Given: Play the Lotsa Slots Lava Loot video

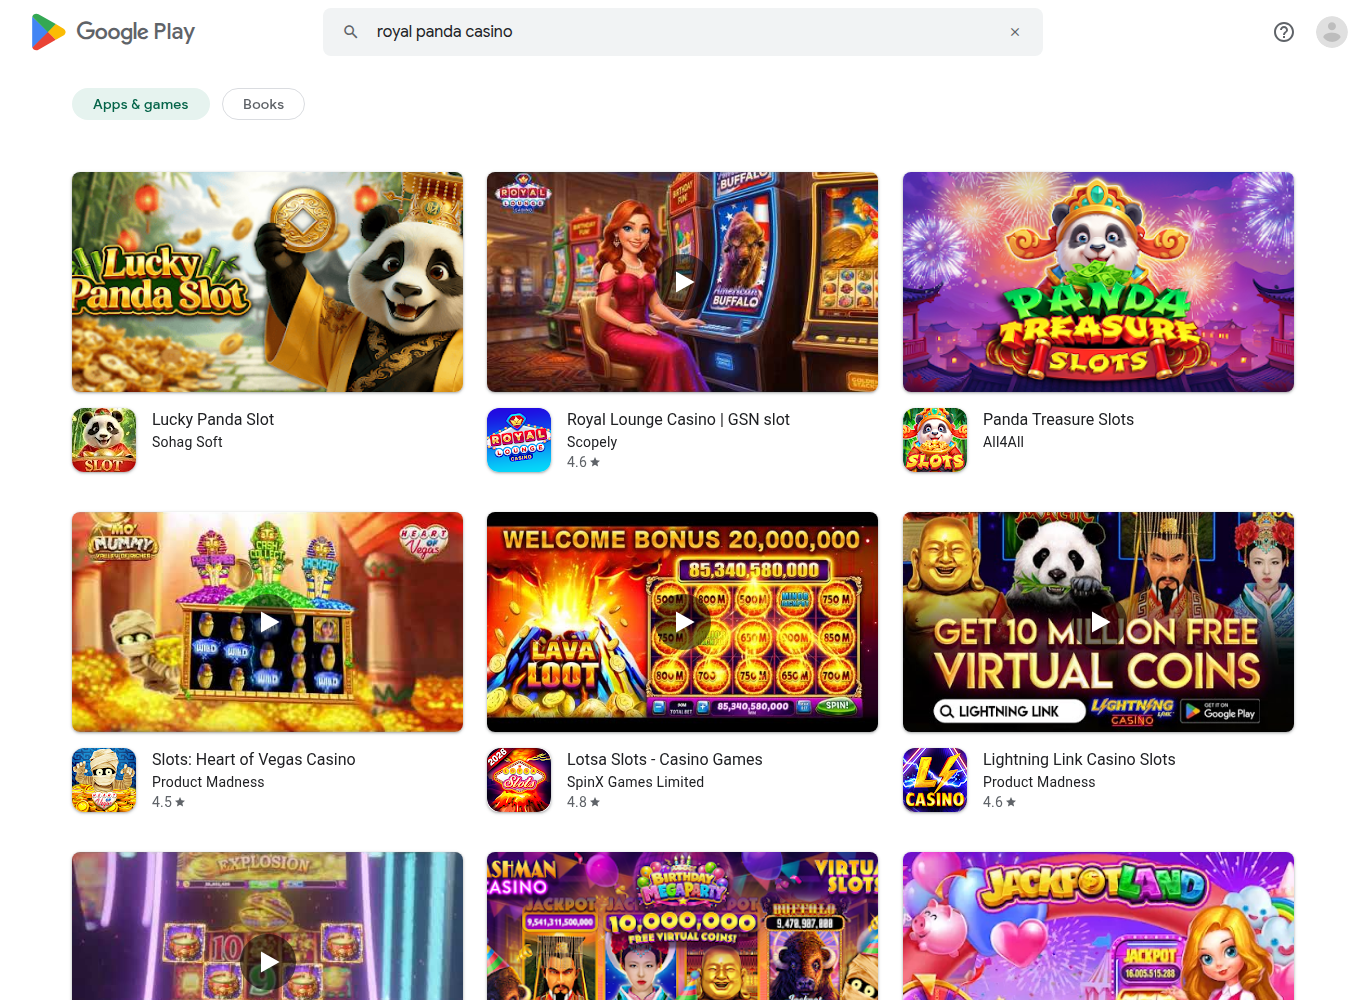Looking at the screenshot, I should pos(683,622).
